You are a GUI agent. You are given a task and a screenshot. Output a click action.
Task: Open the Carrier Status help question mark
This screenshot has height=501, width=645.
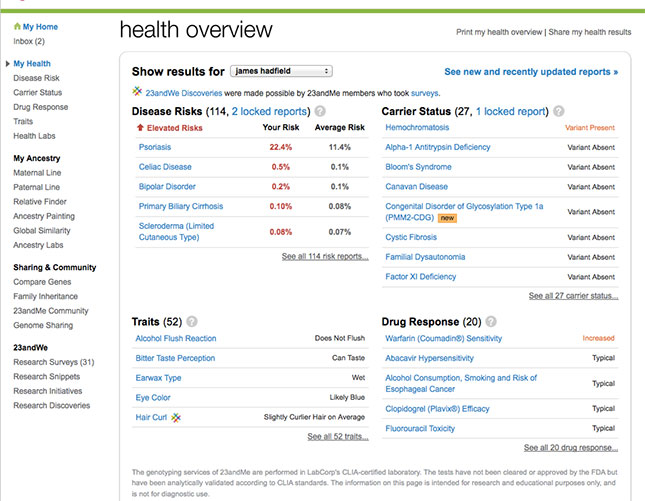558,111
